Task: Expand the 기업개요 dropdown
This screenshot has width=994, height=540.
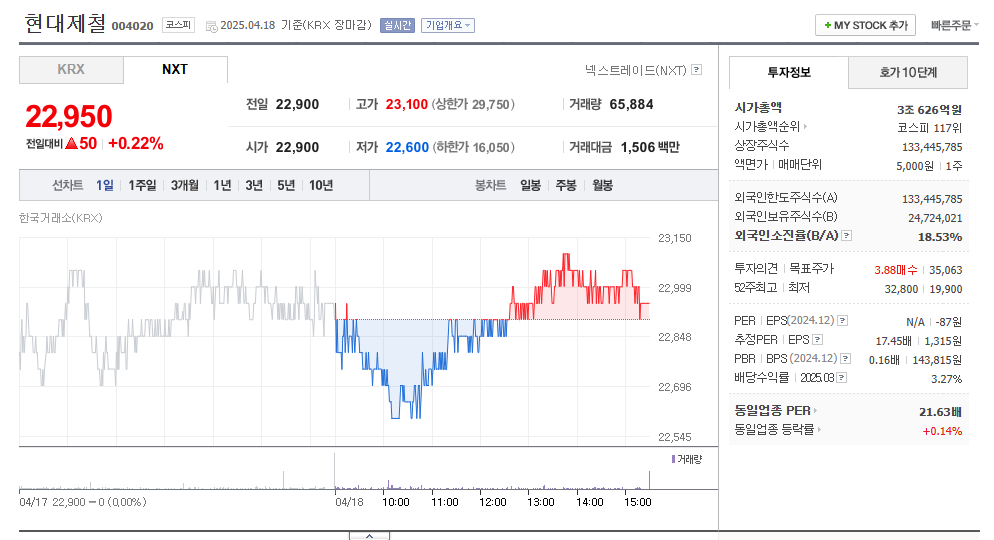Action: pyautogui.click(x=448, y=25)
